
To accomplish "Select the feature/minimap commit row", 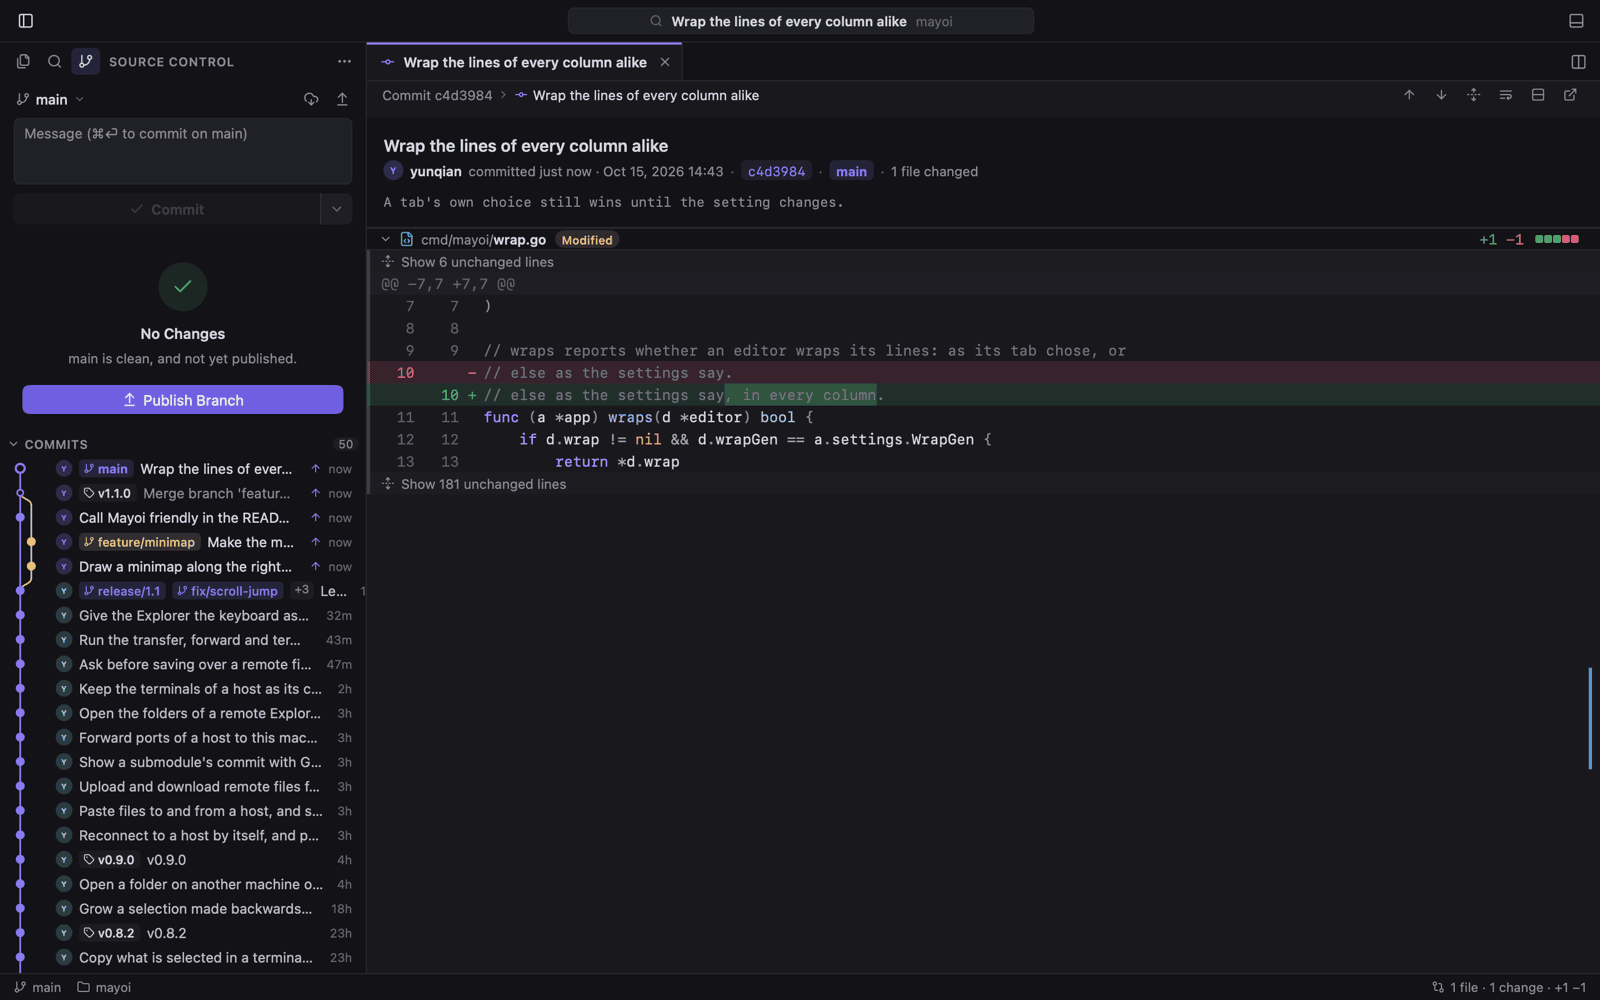I will [183, 542].
